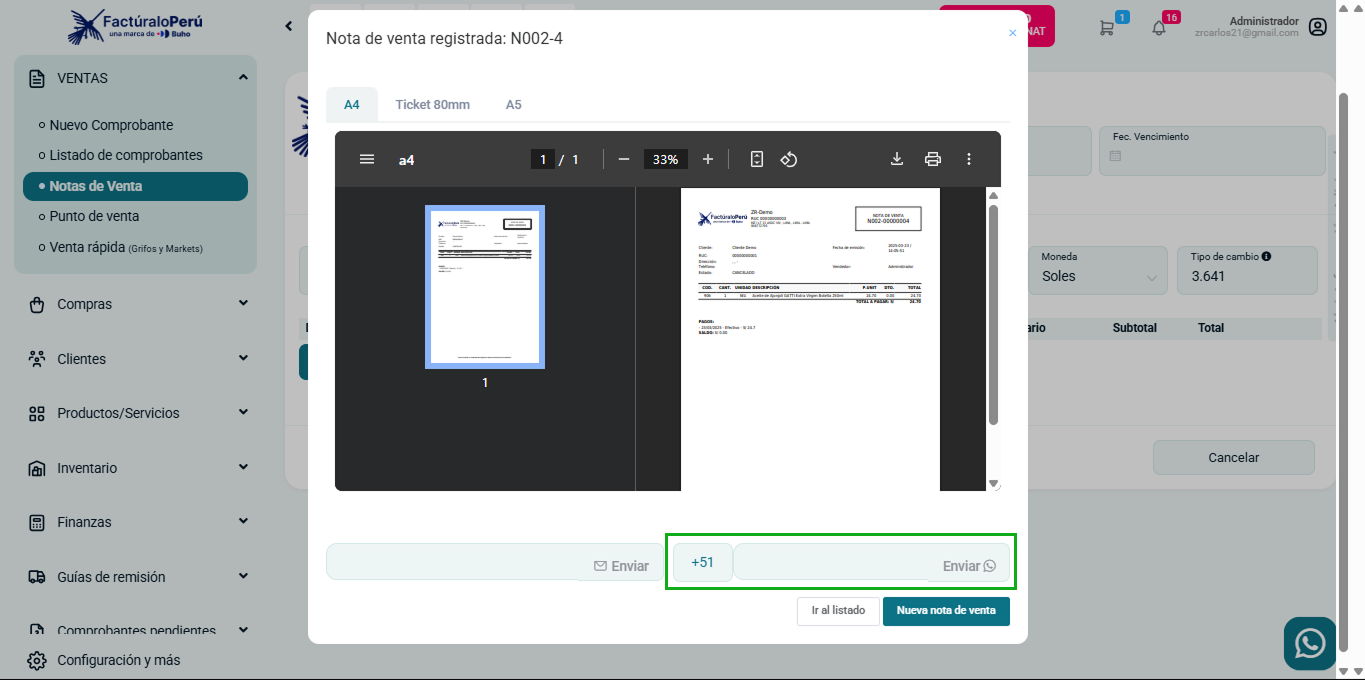The height and width of the screenshot is (680, 1365).
Task: Select the page 1 thumbnail preview
Action: click(x=485, y=287)
